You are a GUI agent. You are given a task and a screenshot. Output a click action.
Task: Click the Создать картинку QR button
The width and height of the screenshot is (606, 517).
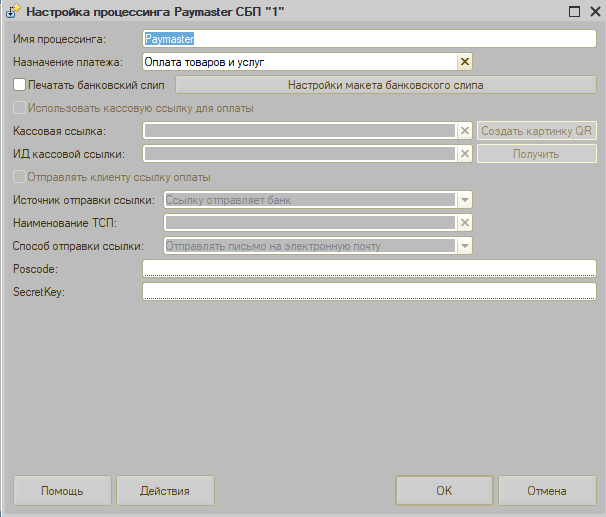[x=537, y=131]
